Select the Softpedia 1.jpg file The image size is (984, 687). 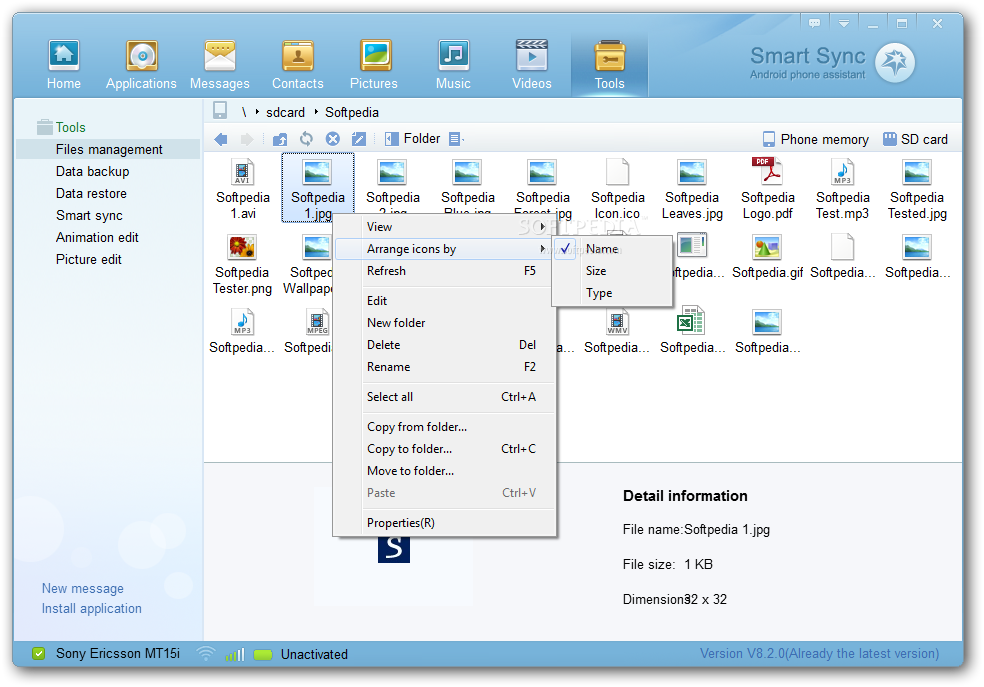318,188
